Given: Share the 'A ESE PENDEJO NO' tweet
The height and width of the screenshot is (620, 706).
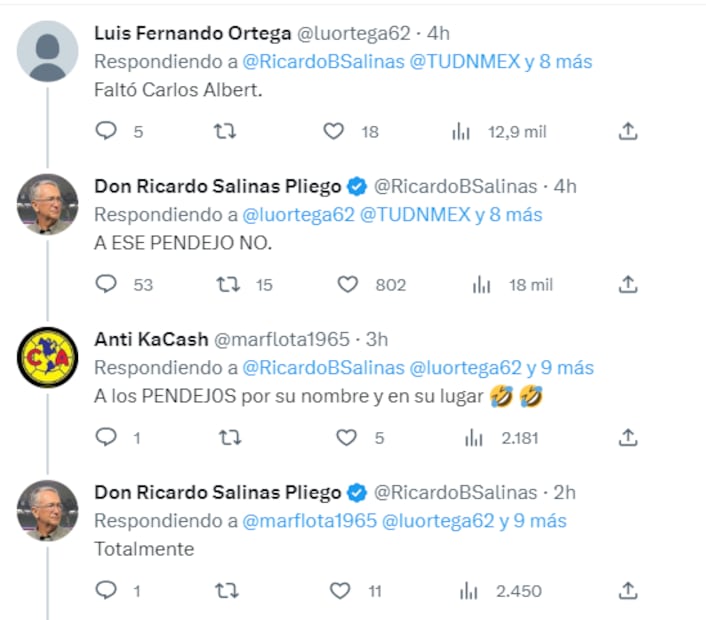Looking at the screenshot, I should pos(628,284).
